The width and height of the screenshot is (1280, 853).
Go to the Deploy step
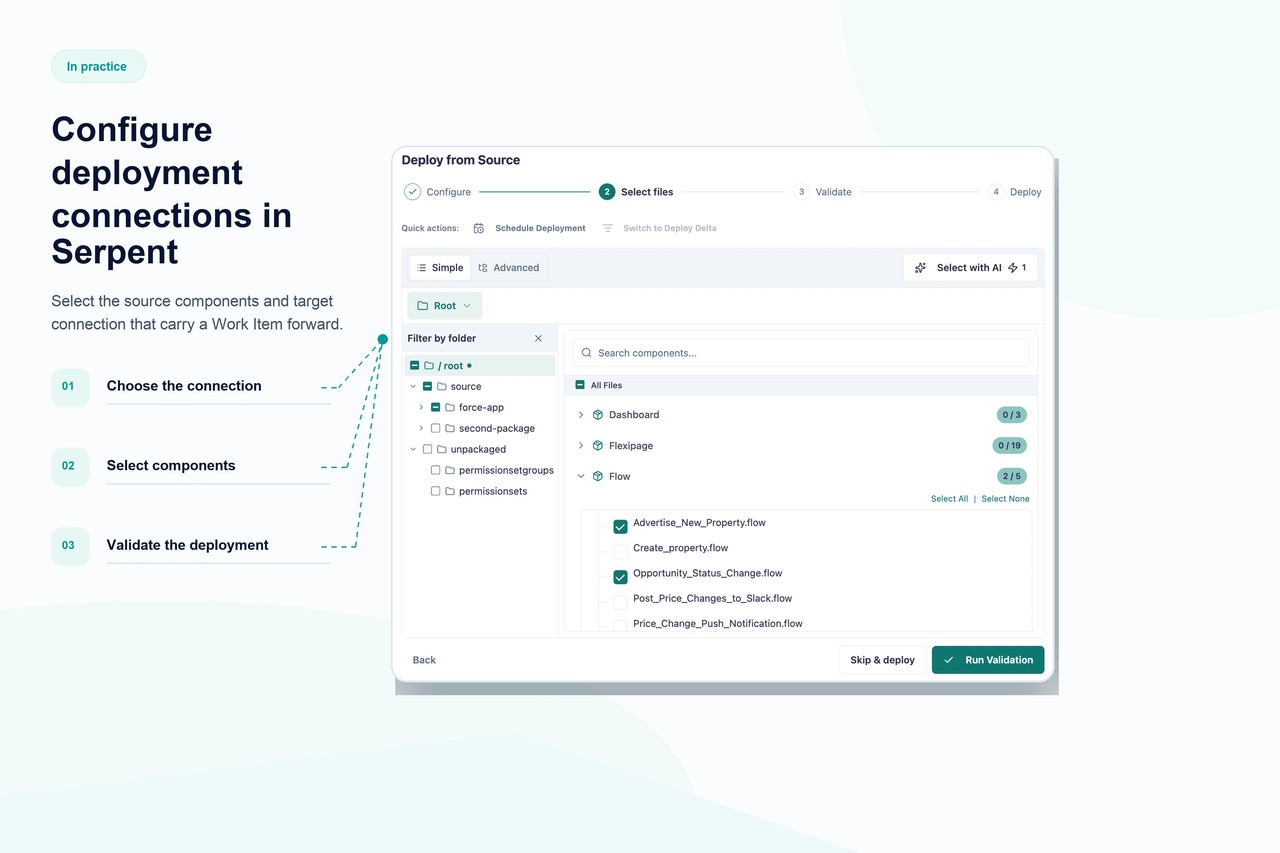point(1015,192)
